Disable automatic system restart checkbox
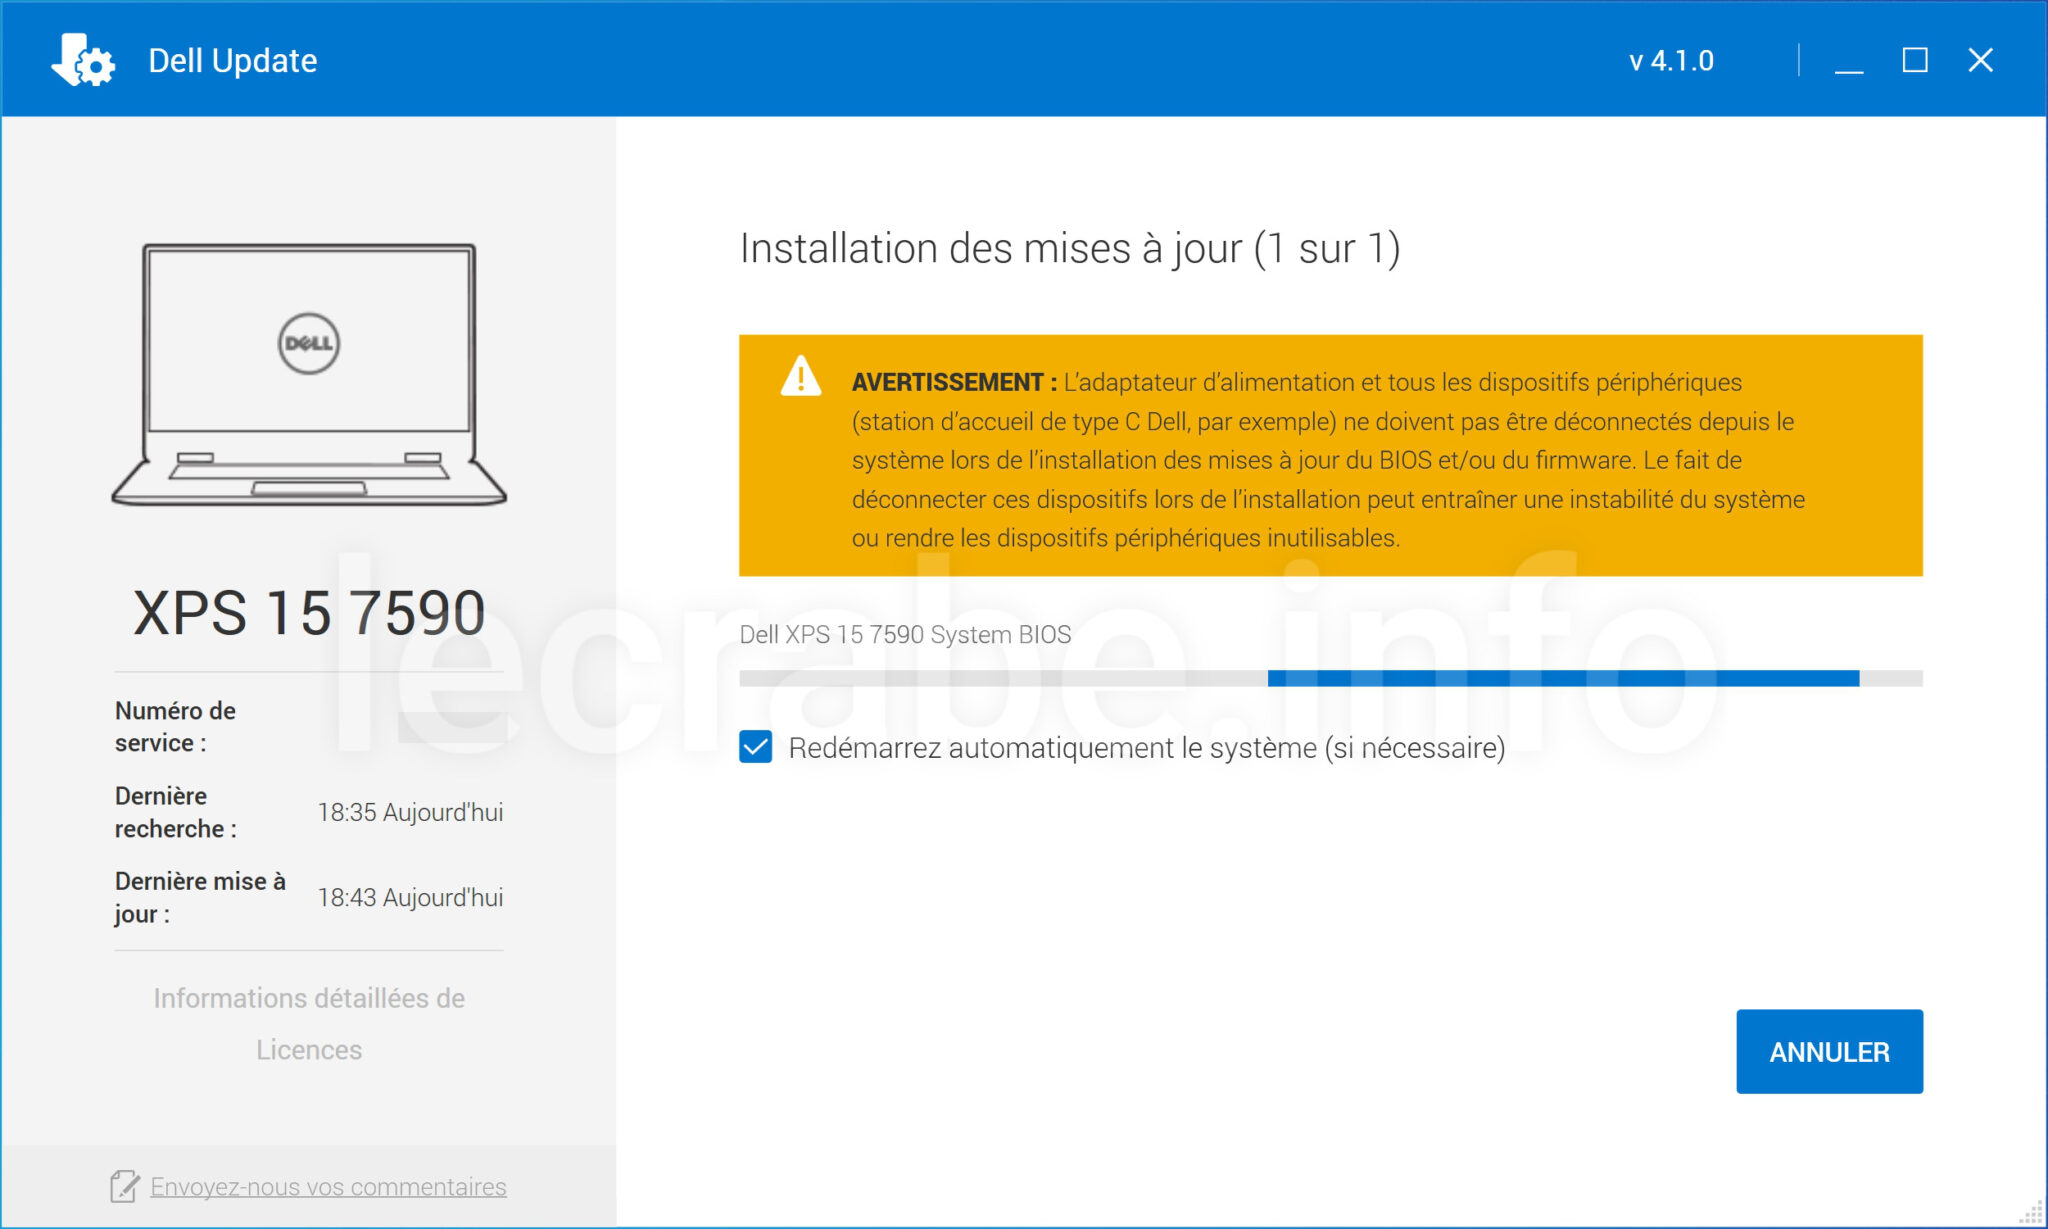The image size is (2048, 1229). (x=757, y=745)
